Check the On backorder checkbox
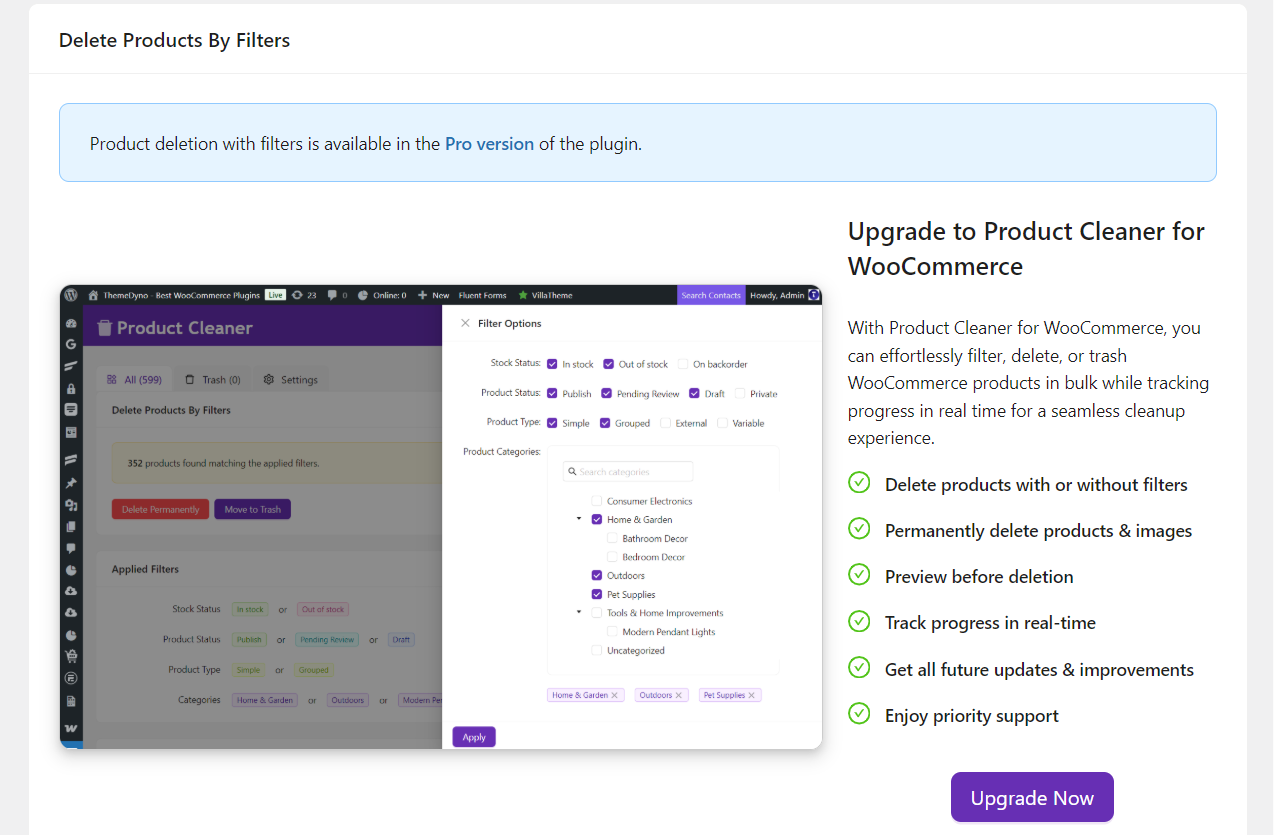 (683, 364)
